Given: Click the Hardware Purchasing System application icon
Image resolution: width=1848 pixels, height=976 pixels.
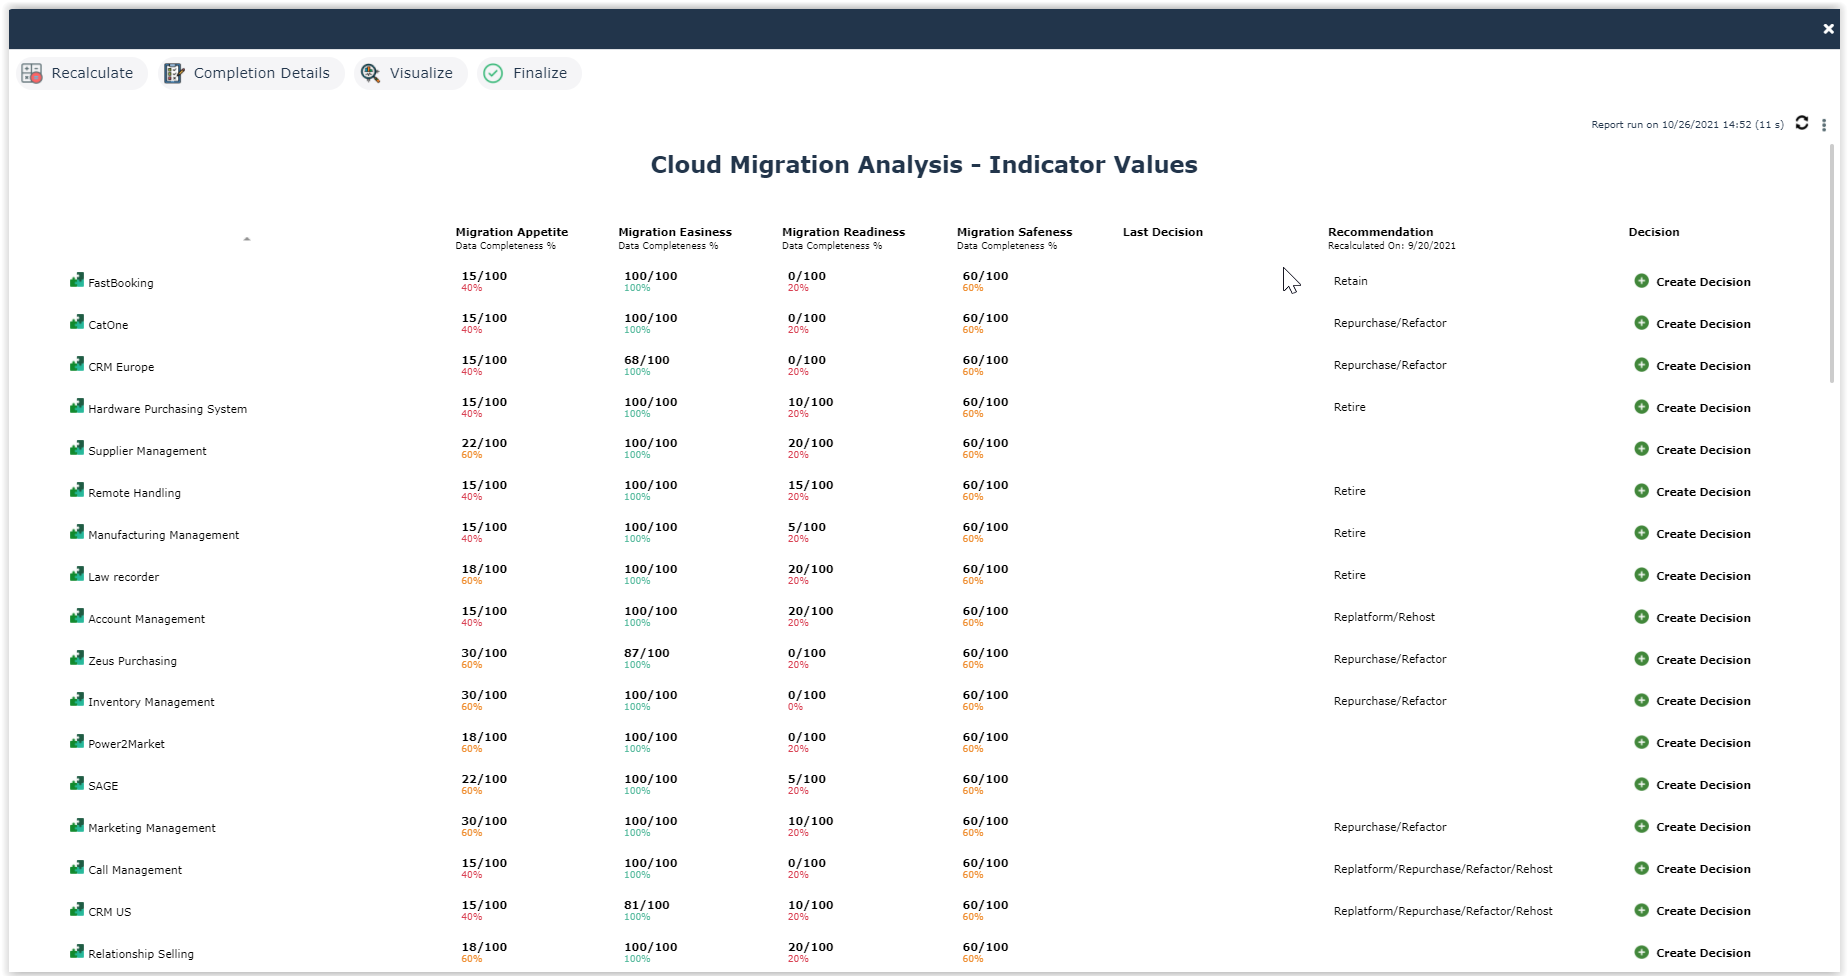Looking at the screenshot, I should tap(77, 407).
